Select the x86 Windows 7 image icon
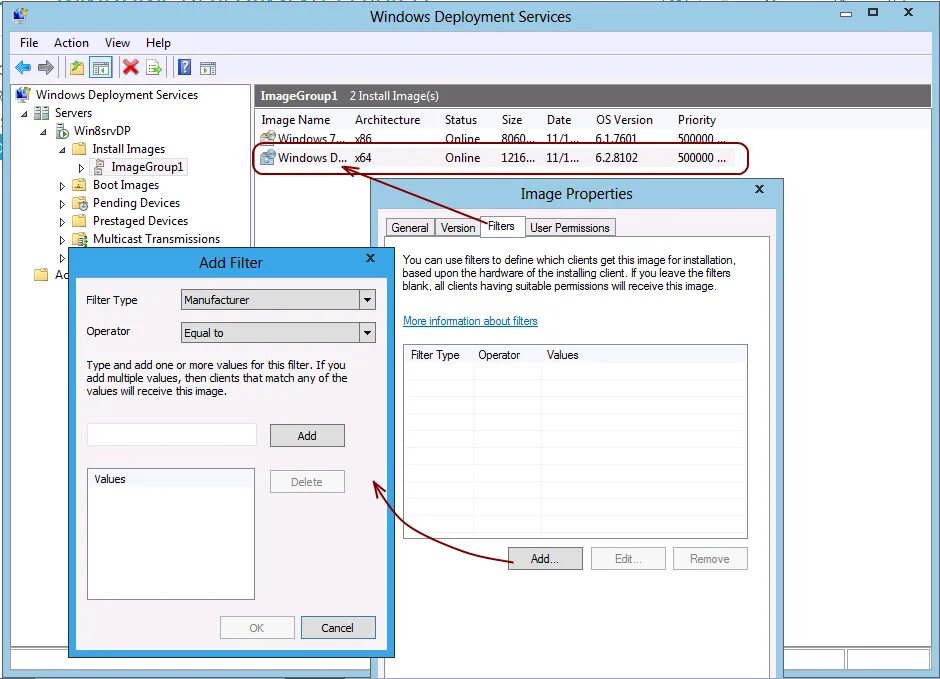Image resolution: width=940 pixels, height=679 pixels. click(x=268, y=137)
